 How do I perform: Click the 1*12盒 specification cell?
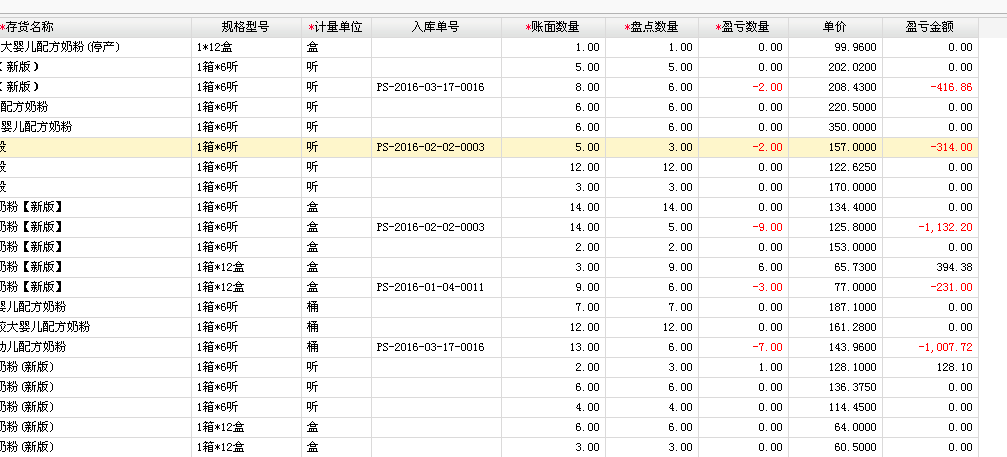click(246, 47)
